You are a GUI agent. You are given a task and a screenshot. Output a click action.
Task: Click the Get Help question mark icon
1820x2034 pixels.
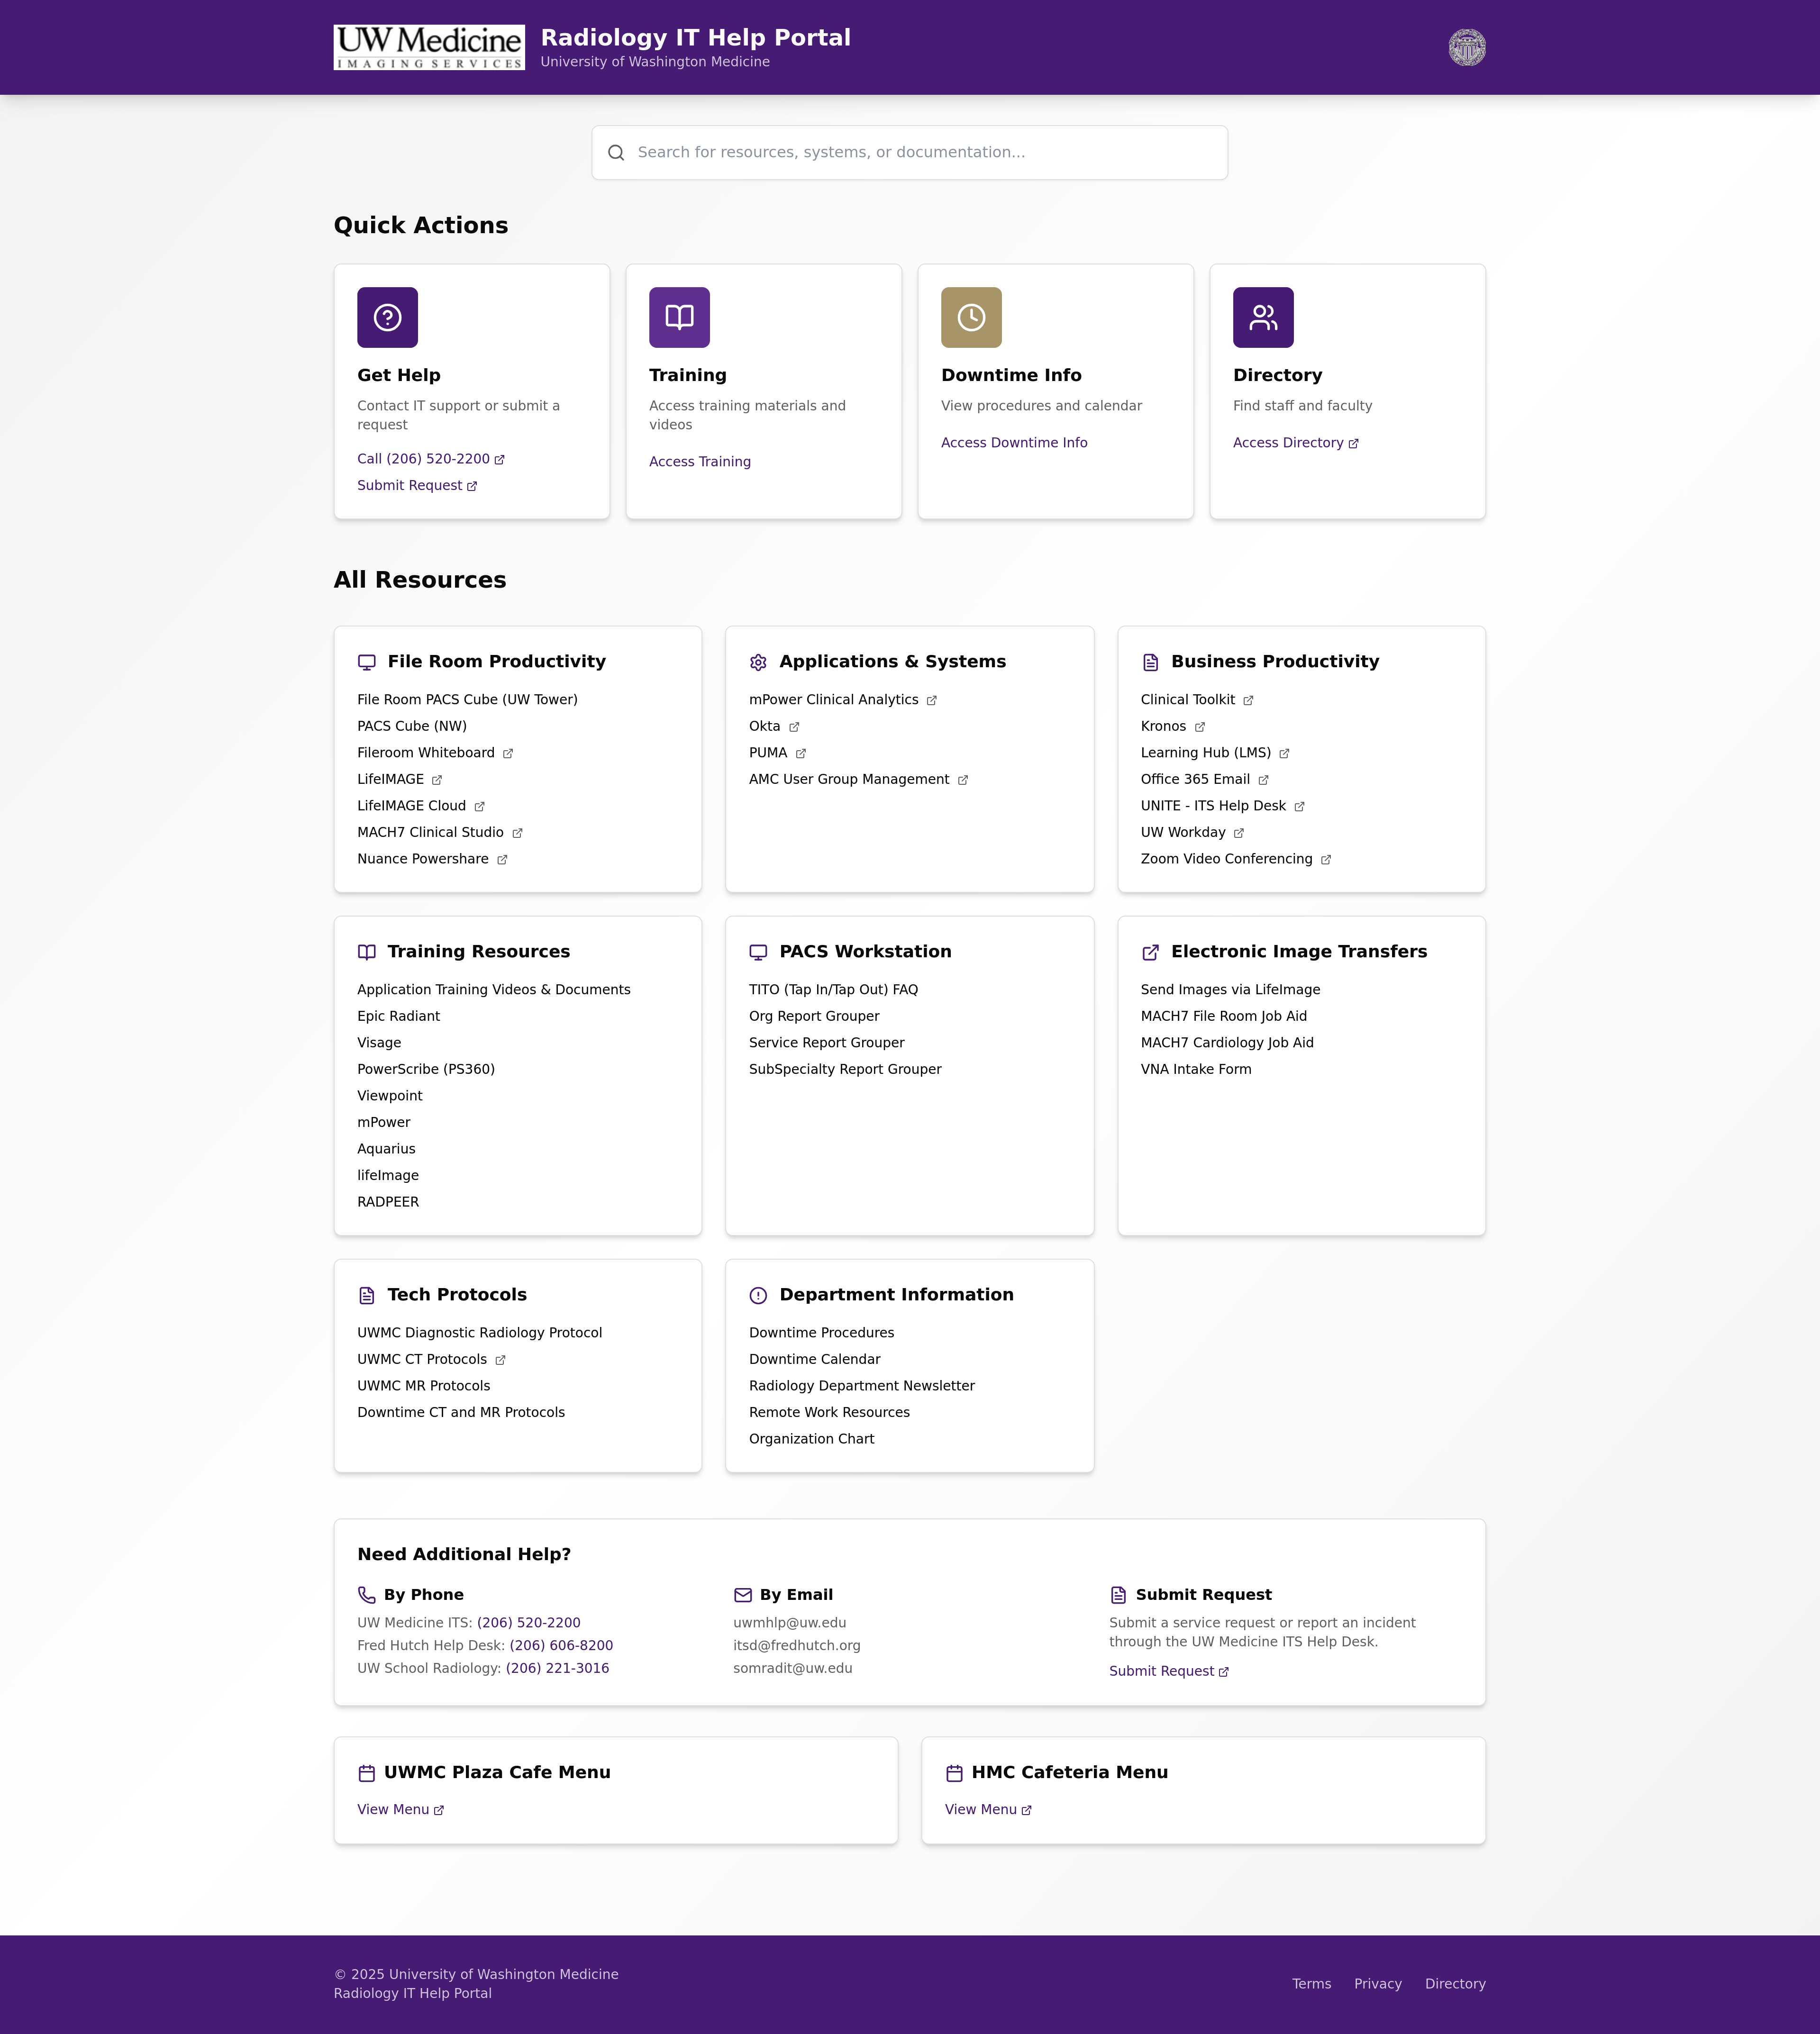(x=387, y=317)
